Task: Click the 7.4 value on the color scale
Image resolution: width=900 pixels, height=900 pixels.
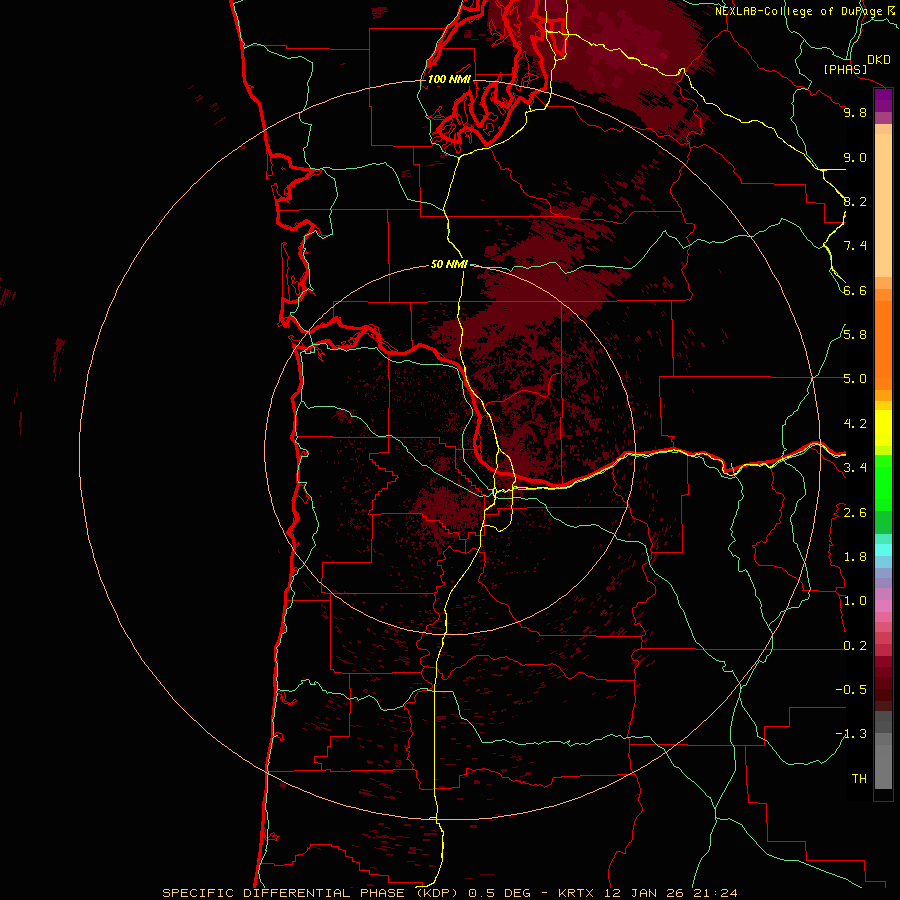Action: point(855,246)
